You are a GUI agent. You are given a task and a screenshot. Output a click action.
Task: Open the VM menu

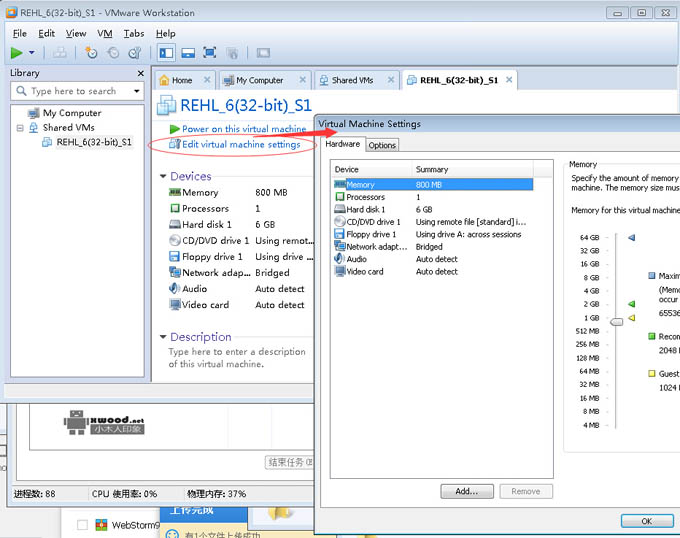point(105,33)
